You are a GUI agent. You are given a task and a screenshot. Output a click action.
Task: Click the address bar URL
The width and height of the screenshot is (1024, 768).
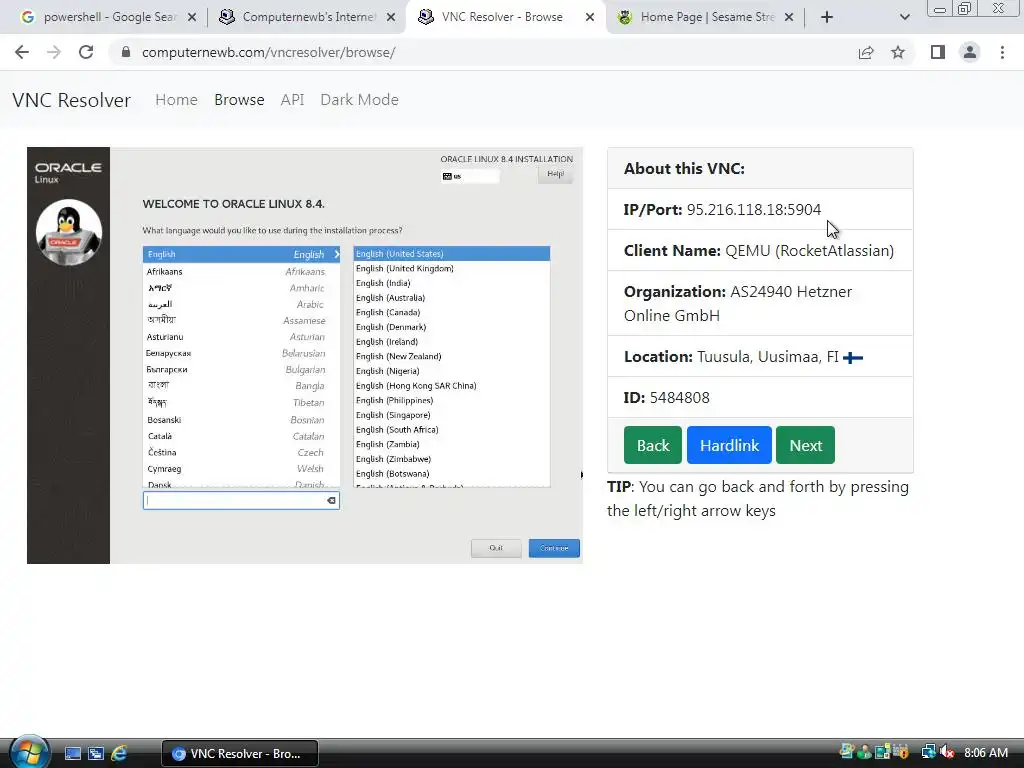[x=268, y=52]
